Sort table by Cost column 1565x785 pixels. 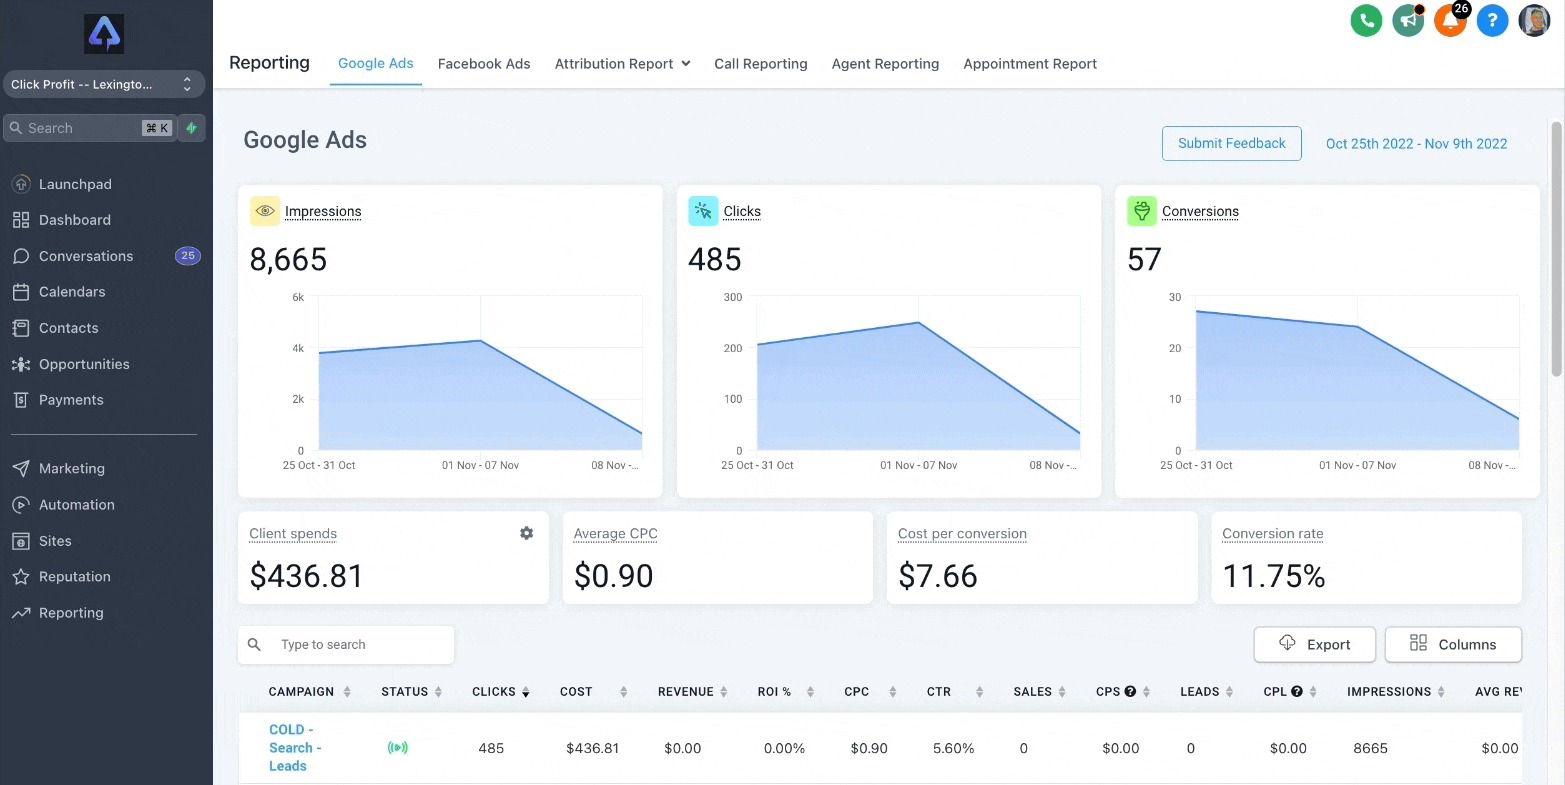pyautogui.click(x=594, y=692)
